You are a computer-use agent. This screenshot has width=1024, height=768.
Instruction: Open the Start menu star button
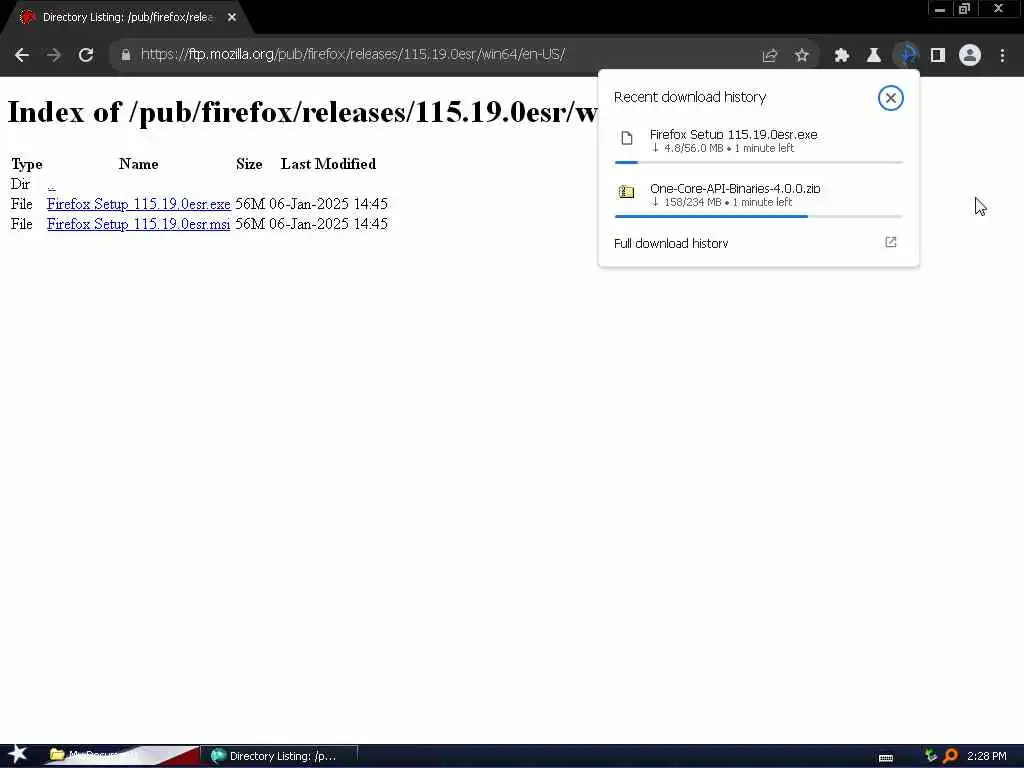tap(18, 755)
